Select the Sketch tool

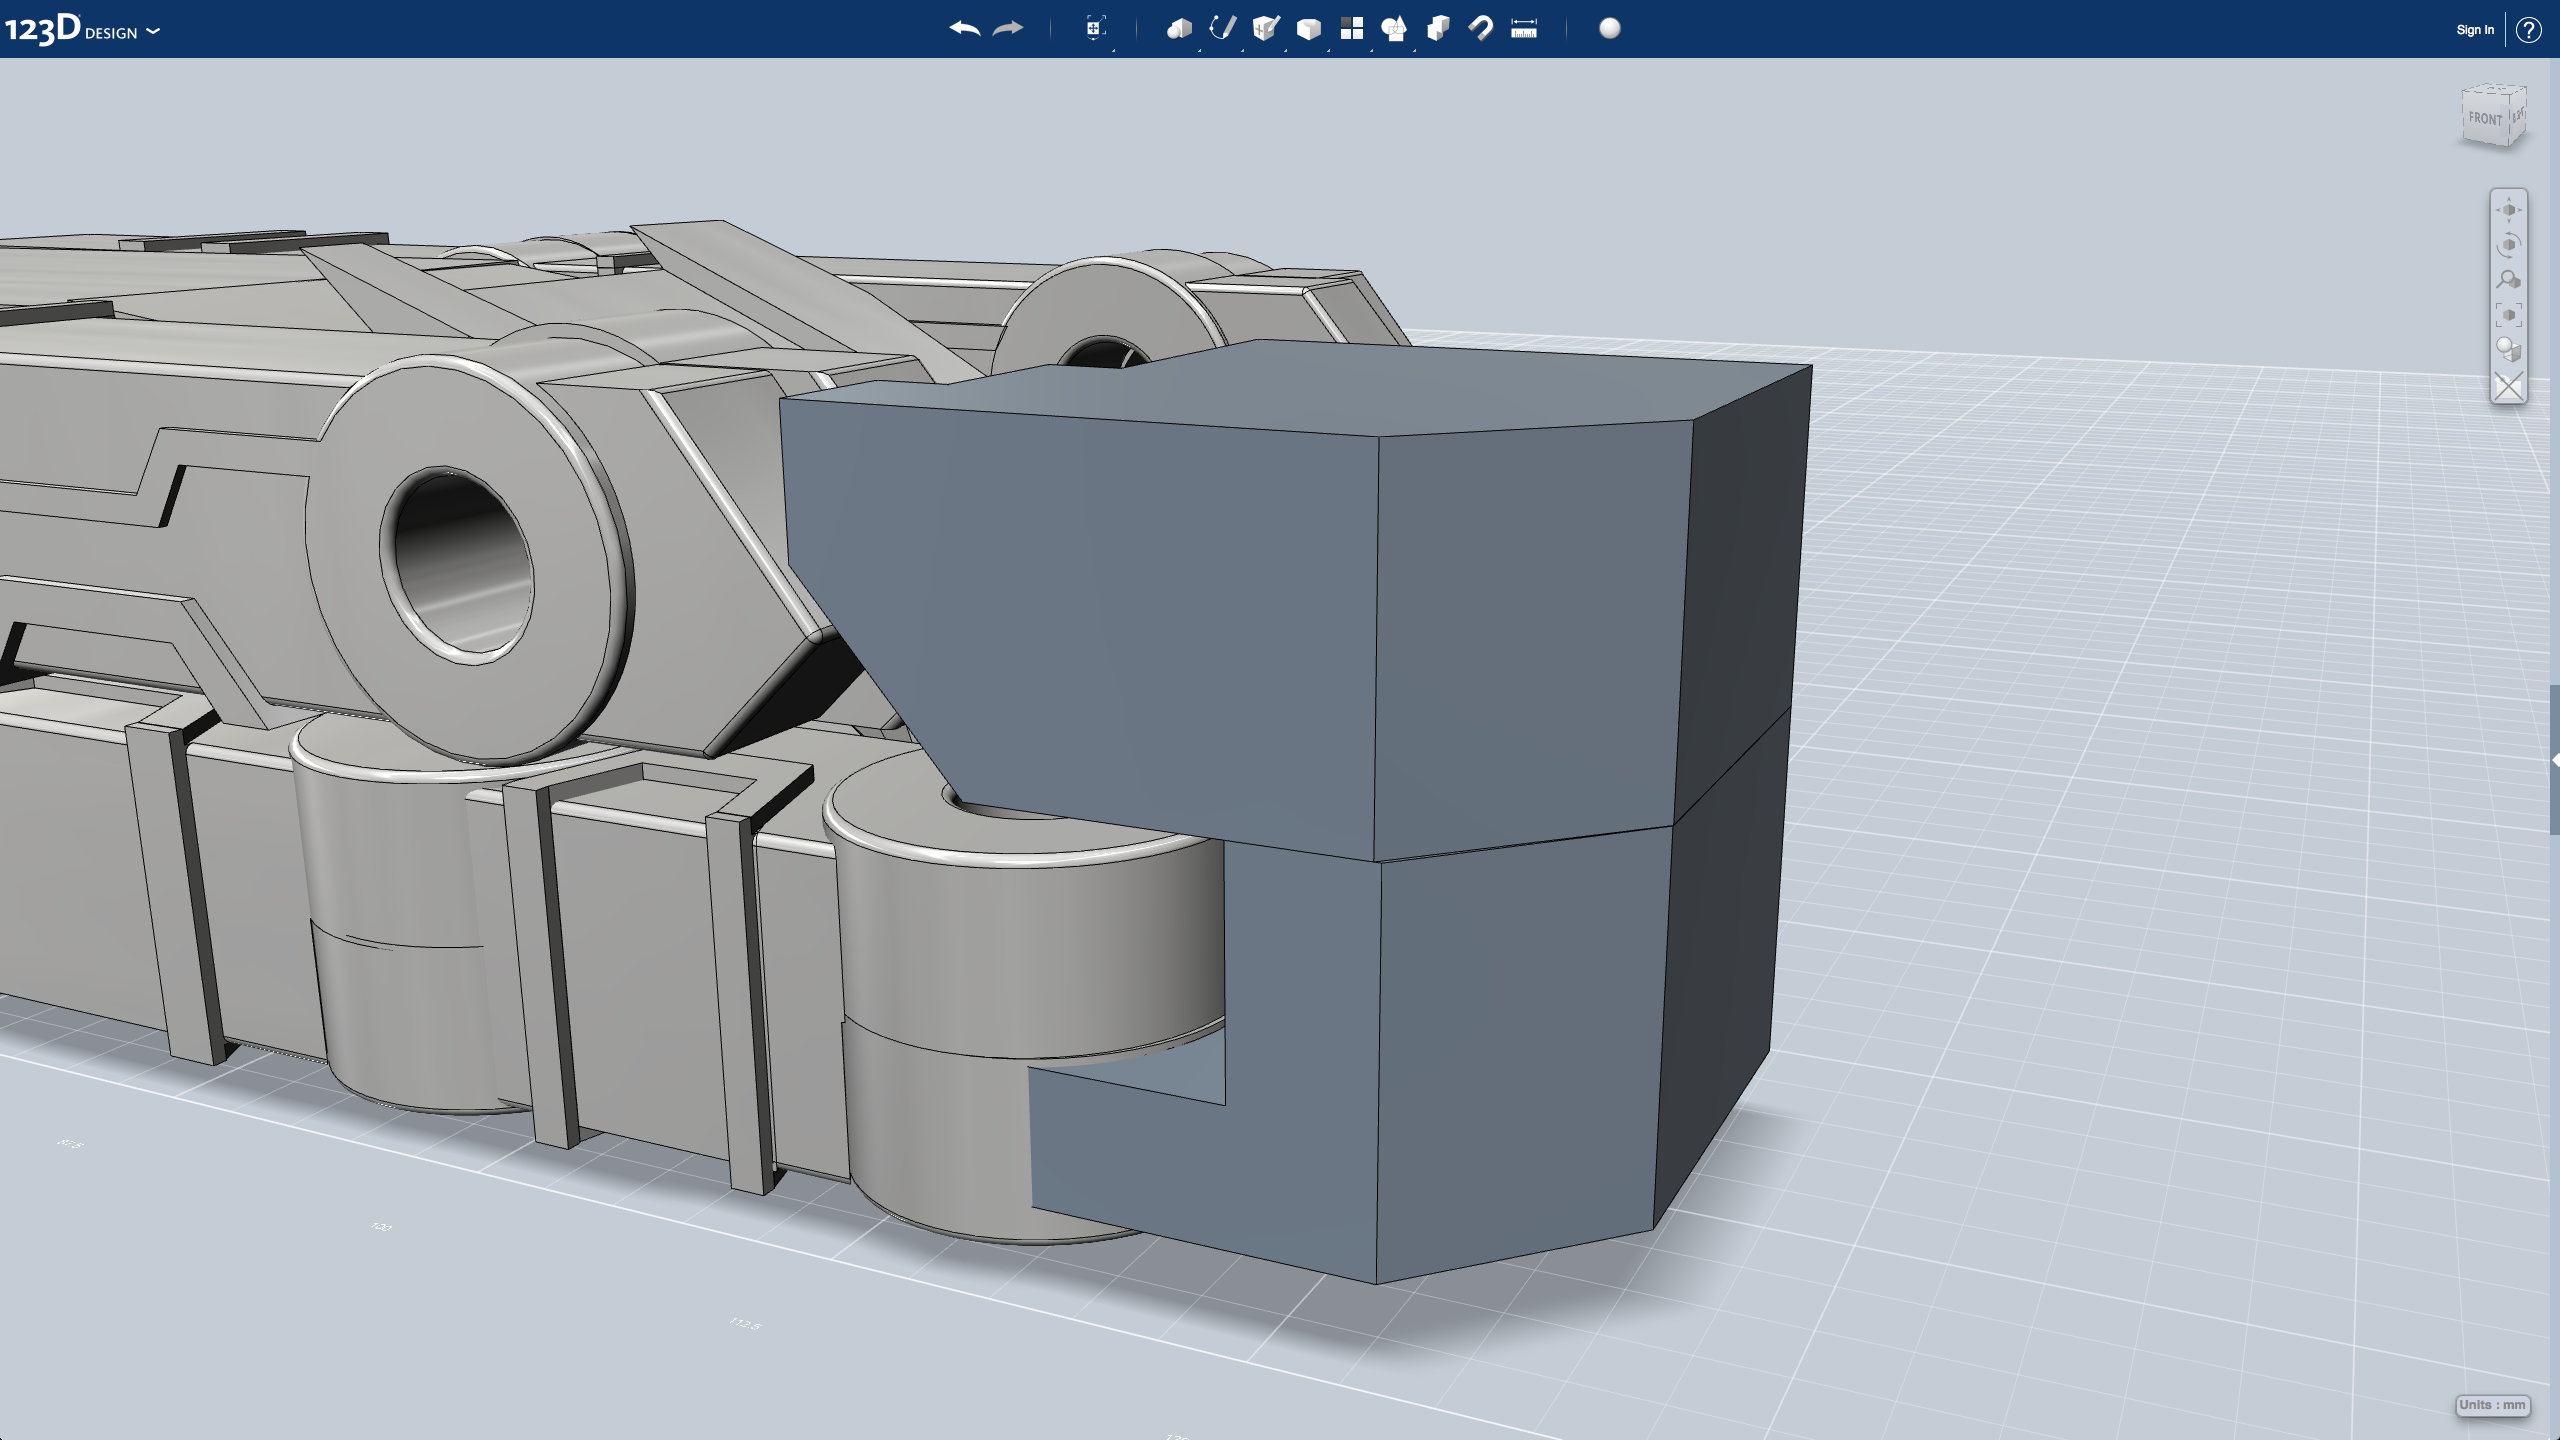(1222, 29)
